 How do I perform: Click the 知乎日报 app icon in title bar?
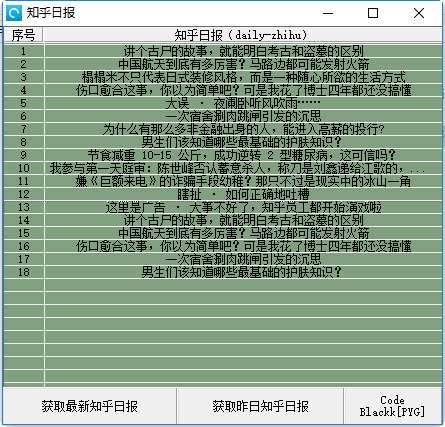click(x=14, y=13)
